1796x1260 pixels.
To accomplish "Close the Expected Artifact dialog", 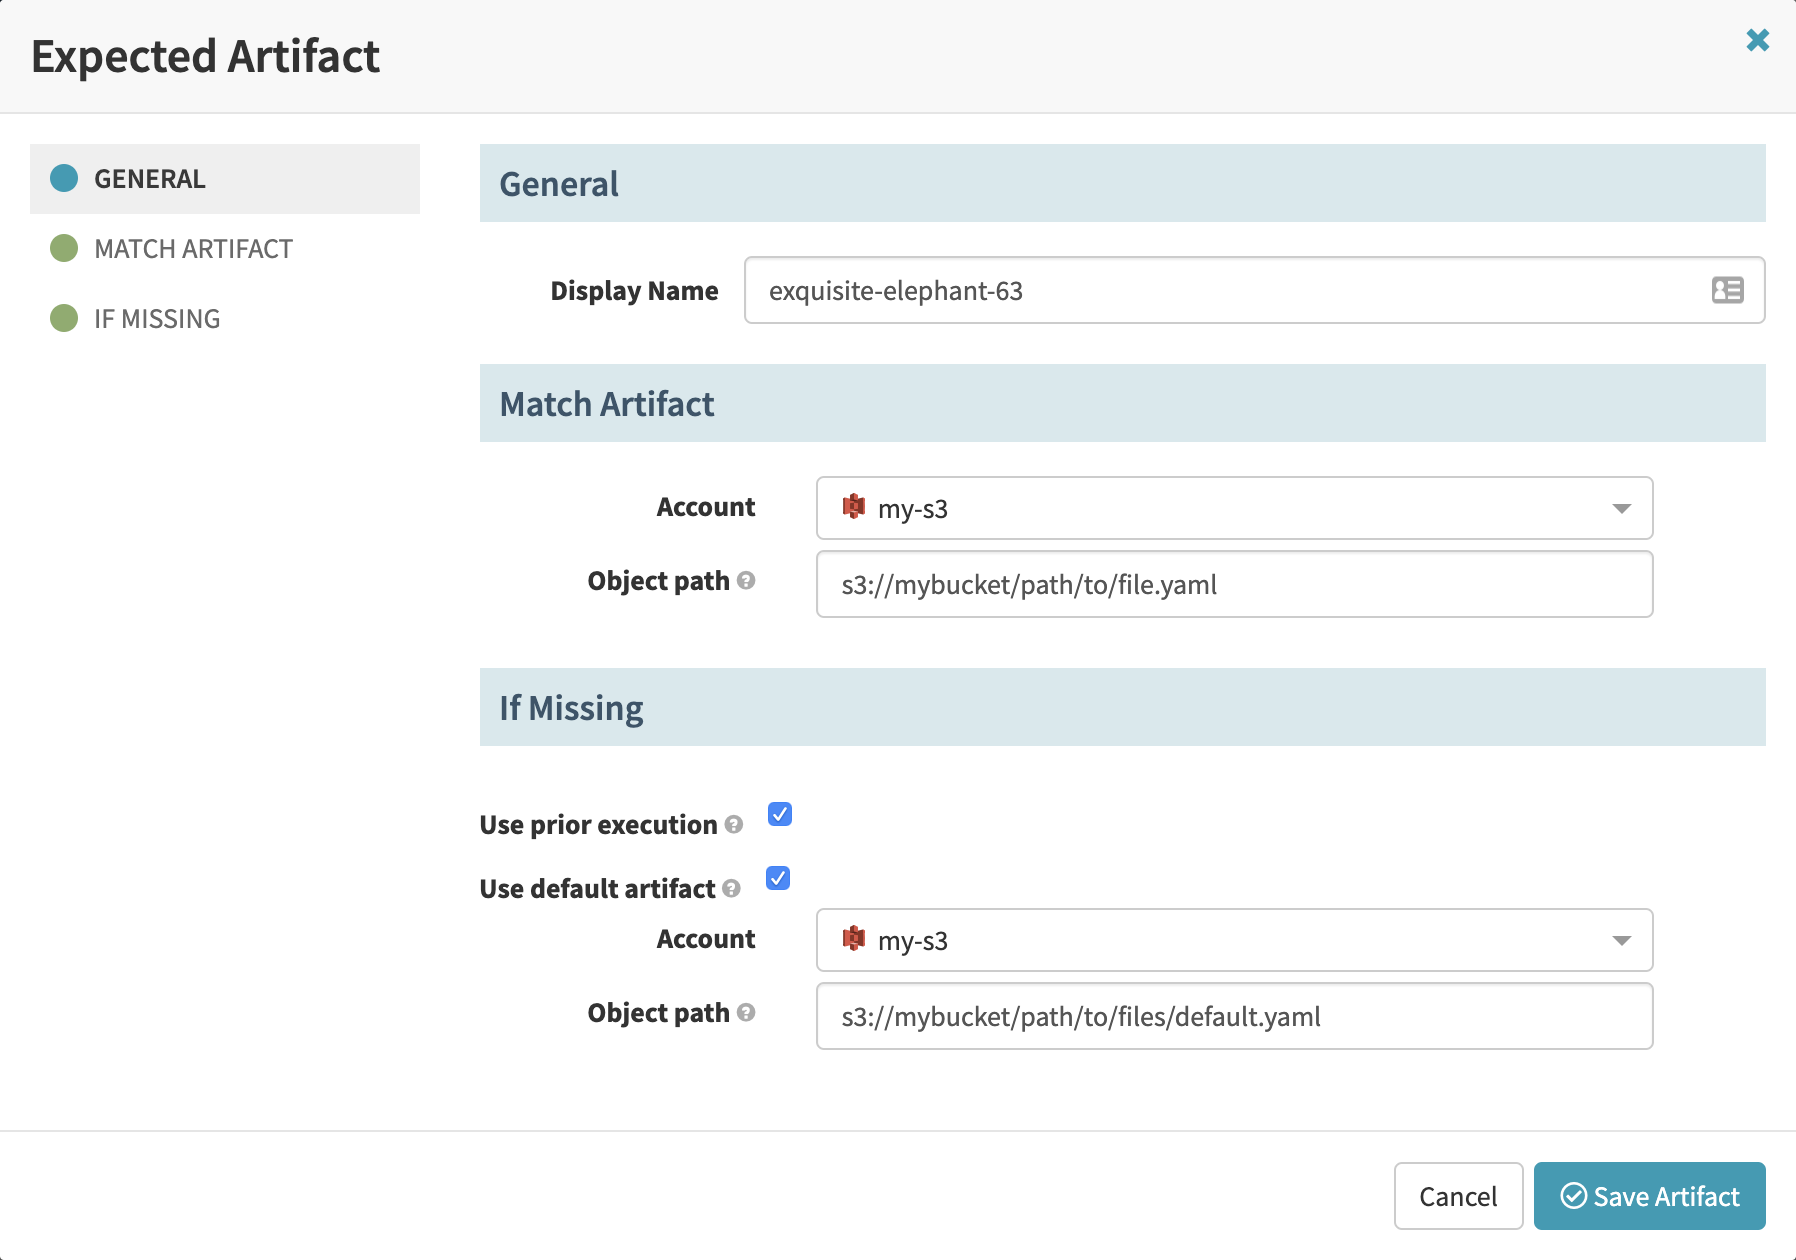I will [1758, 40].
